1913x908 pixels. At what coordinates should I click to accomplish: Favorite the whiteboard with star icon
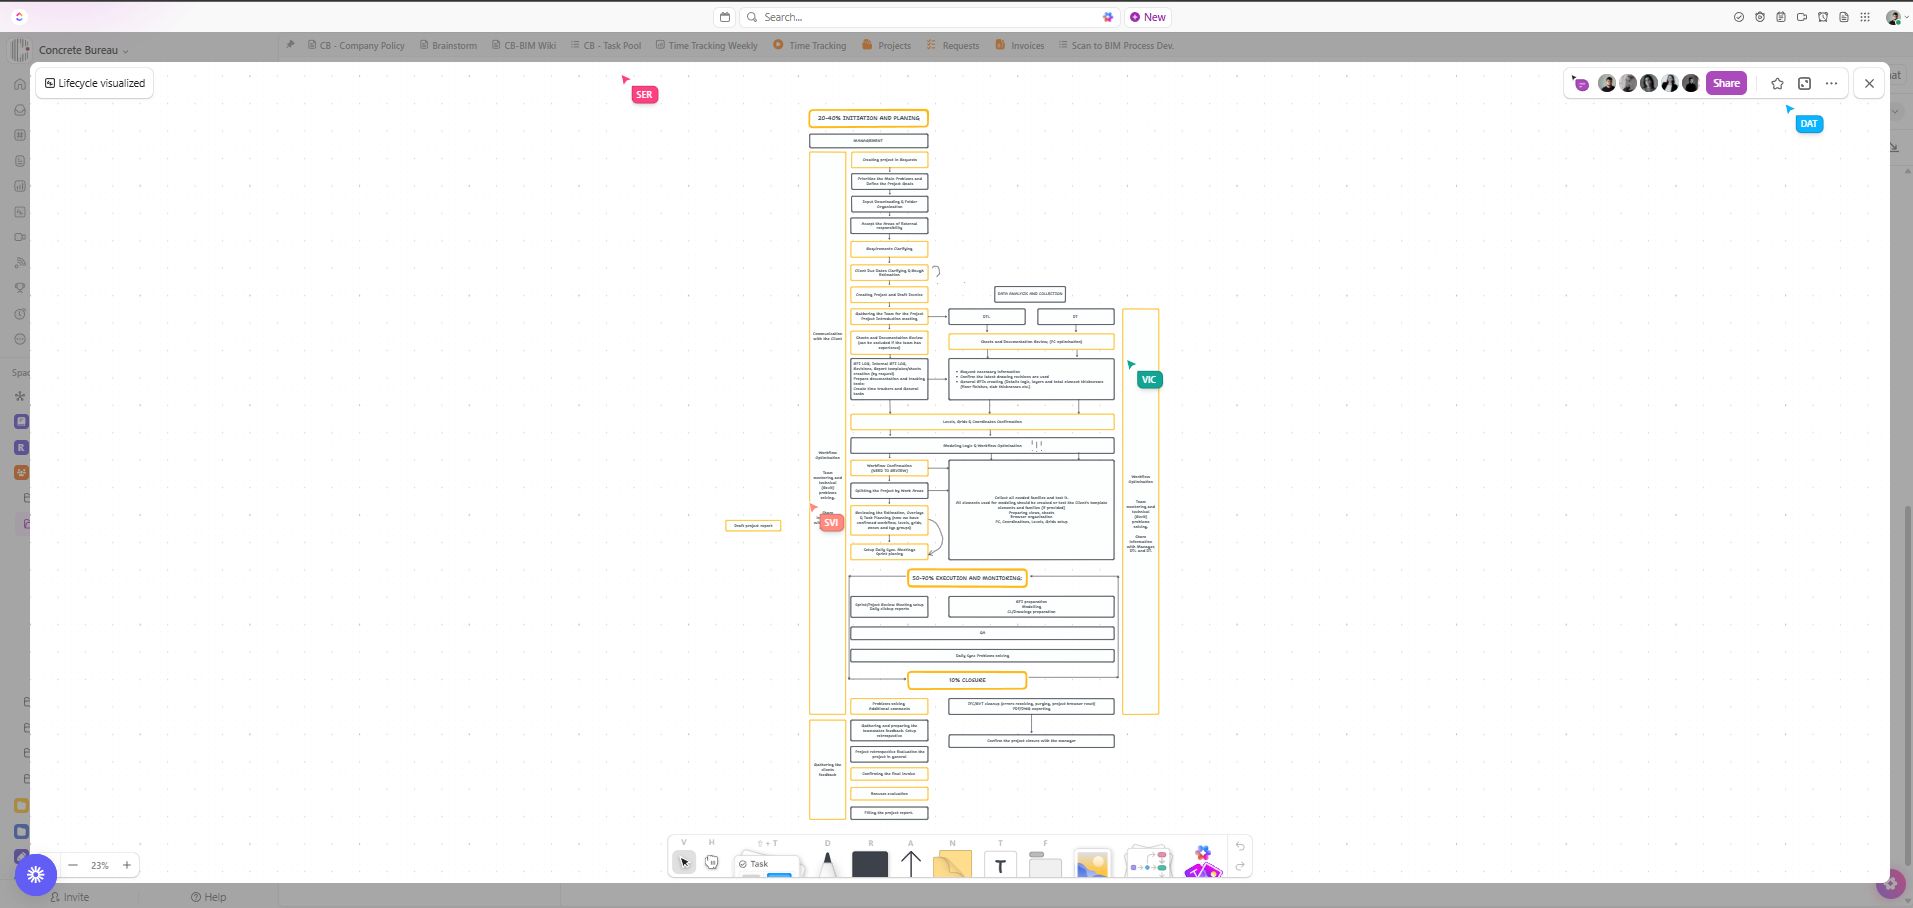click(x=1777, y=83)
